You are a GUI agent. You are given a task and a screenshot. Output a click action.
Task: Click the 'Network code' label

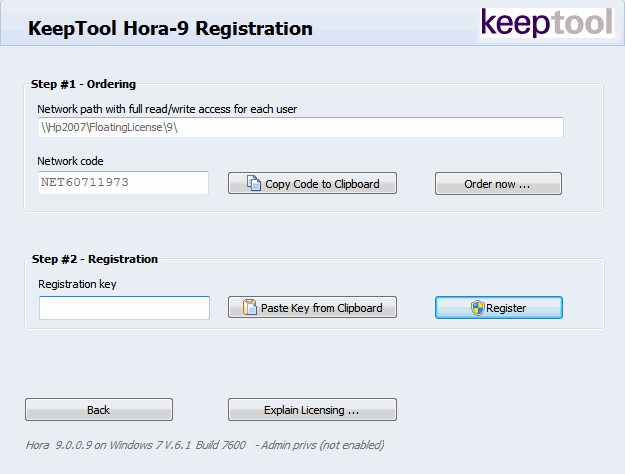pos(70,161)
